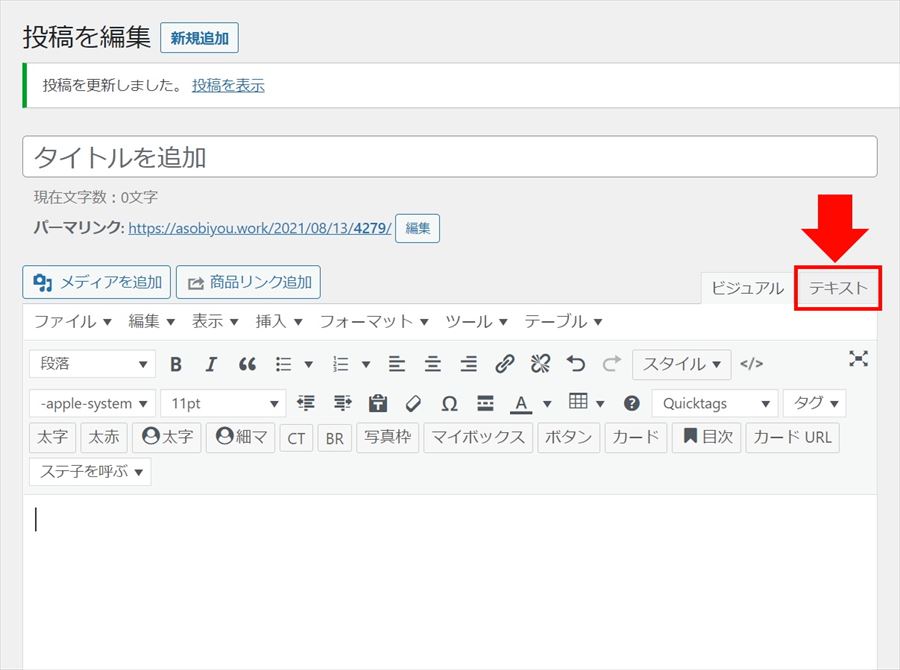Insert a blockquote
Screen dimensions: 900x670
pyautogui.click(x=247, y=364)
